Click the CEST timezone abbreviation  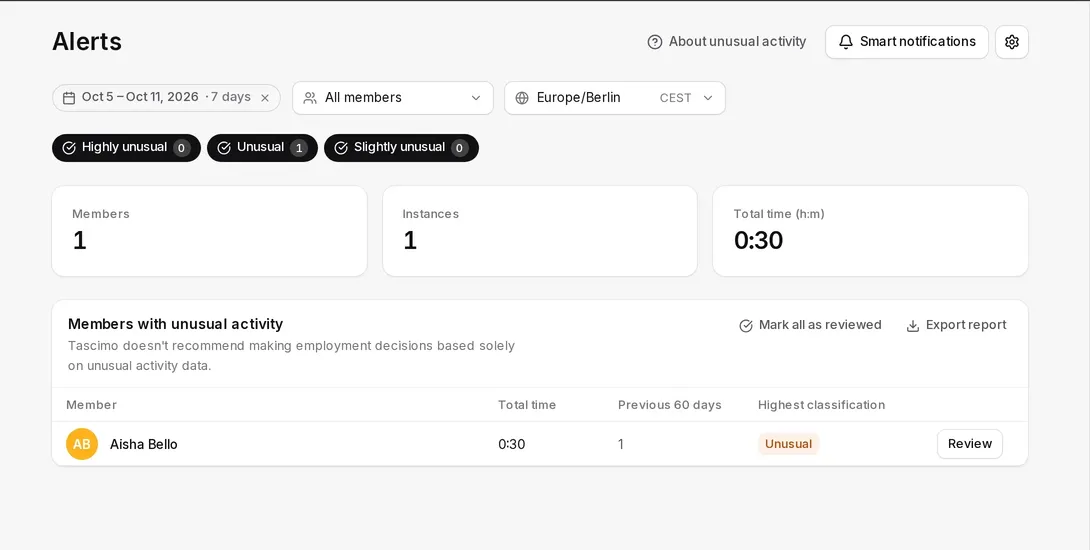click(x=675, y=98)
